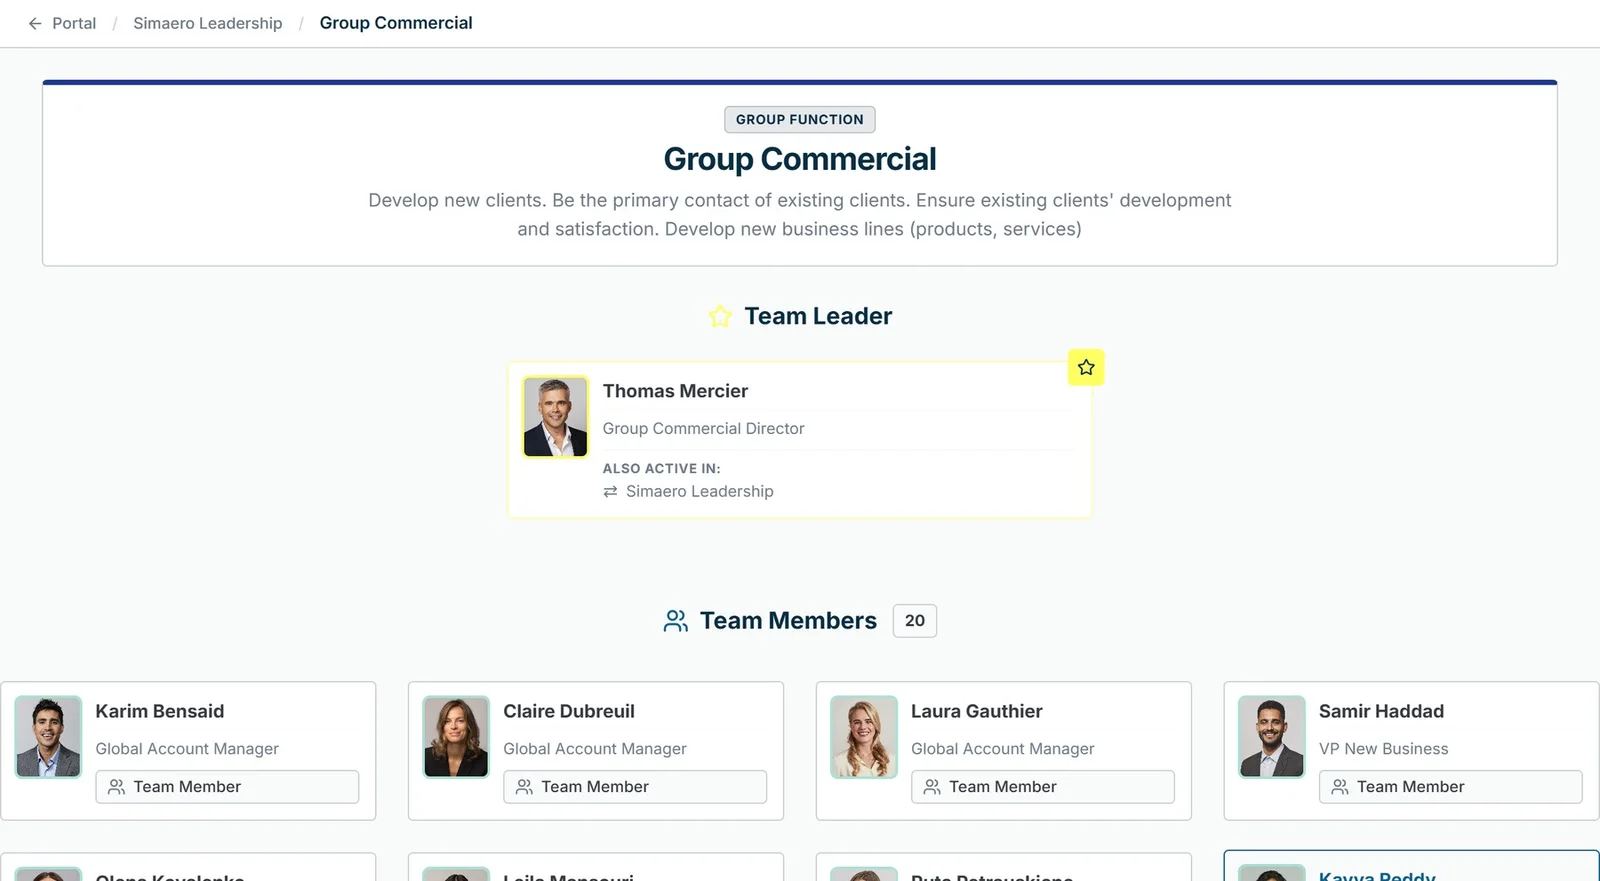Click yellow star badge on Thomas Mercier card

click(1086, 367)
